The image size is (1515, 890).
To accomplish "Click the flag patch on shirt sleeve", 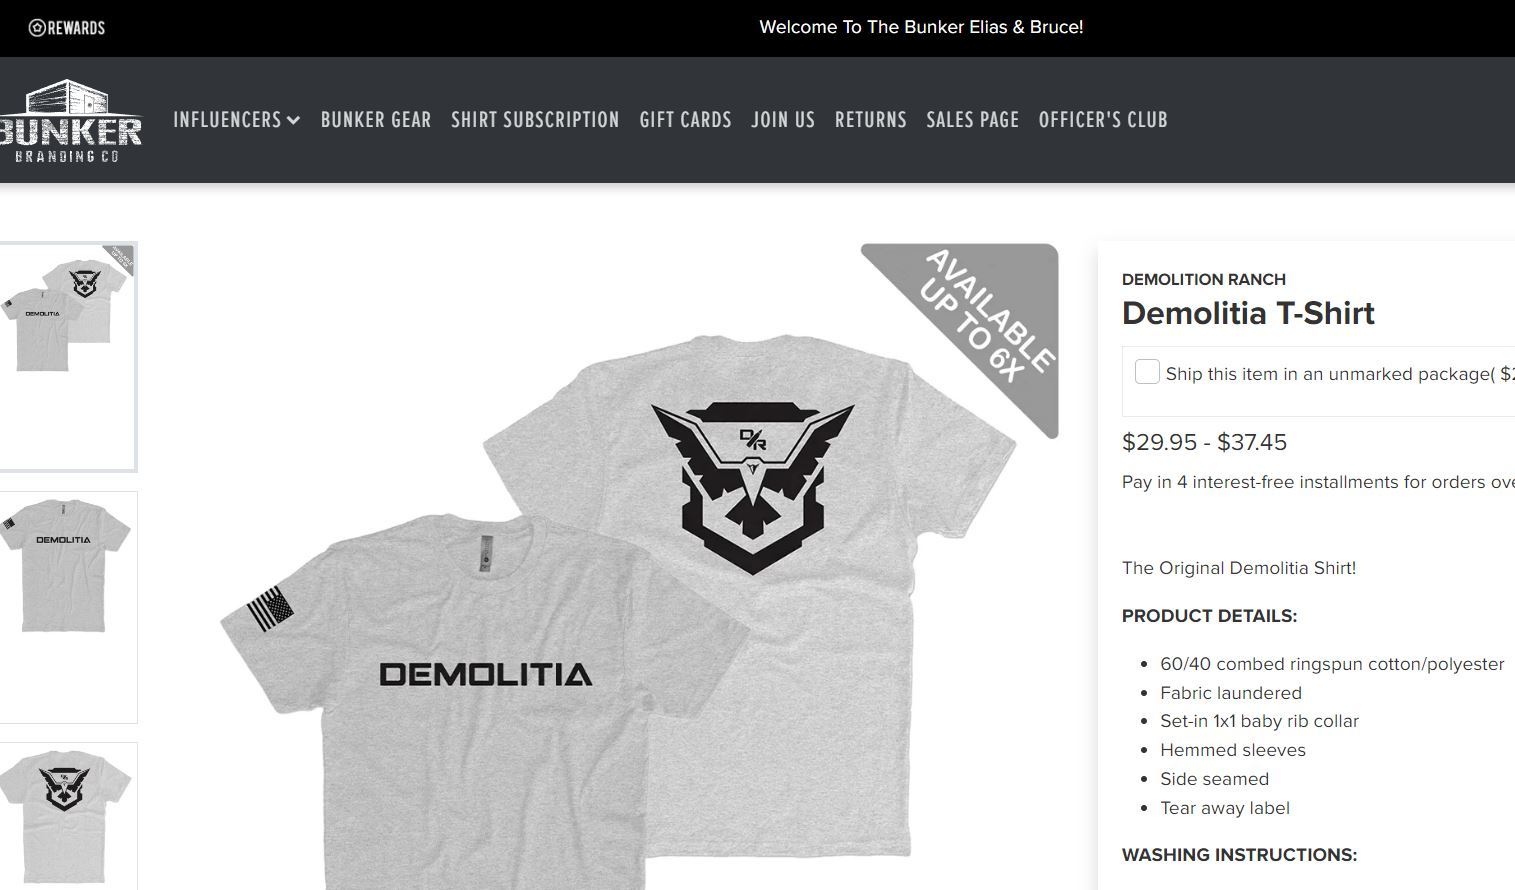I will tap(270, 609).
